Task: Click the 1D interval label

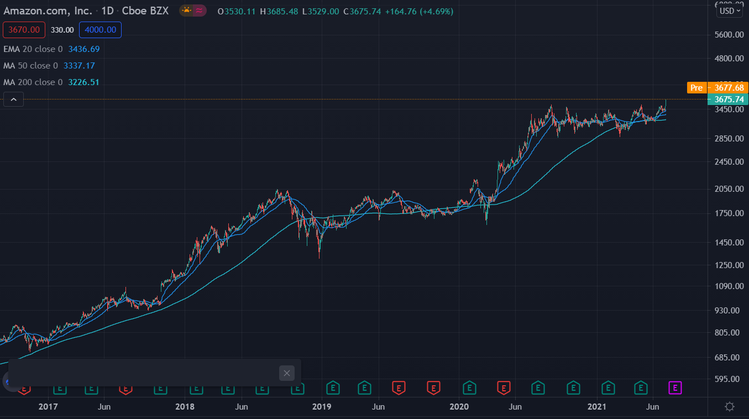Action: tap(107, 11)
